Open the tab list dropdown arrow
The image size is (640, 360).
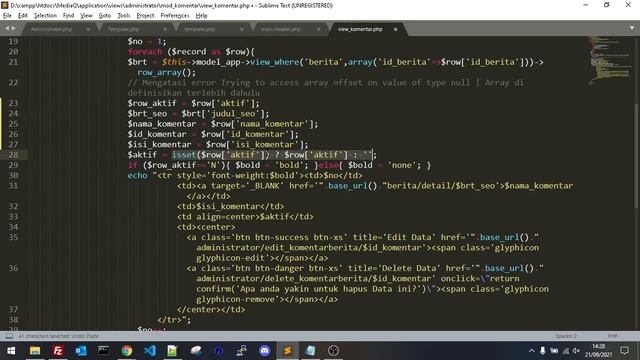632,28
